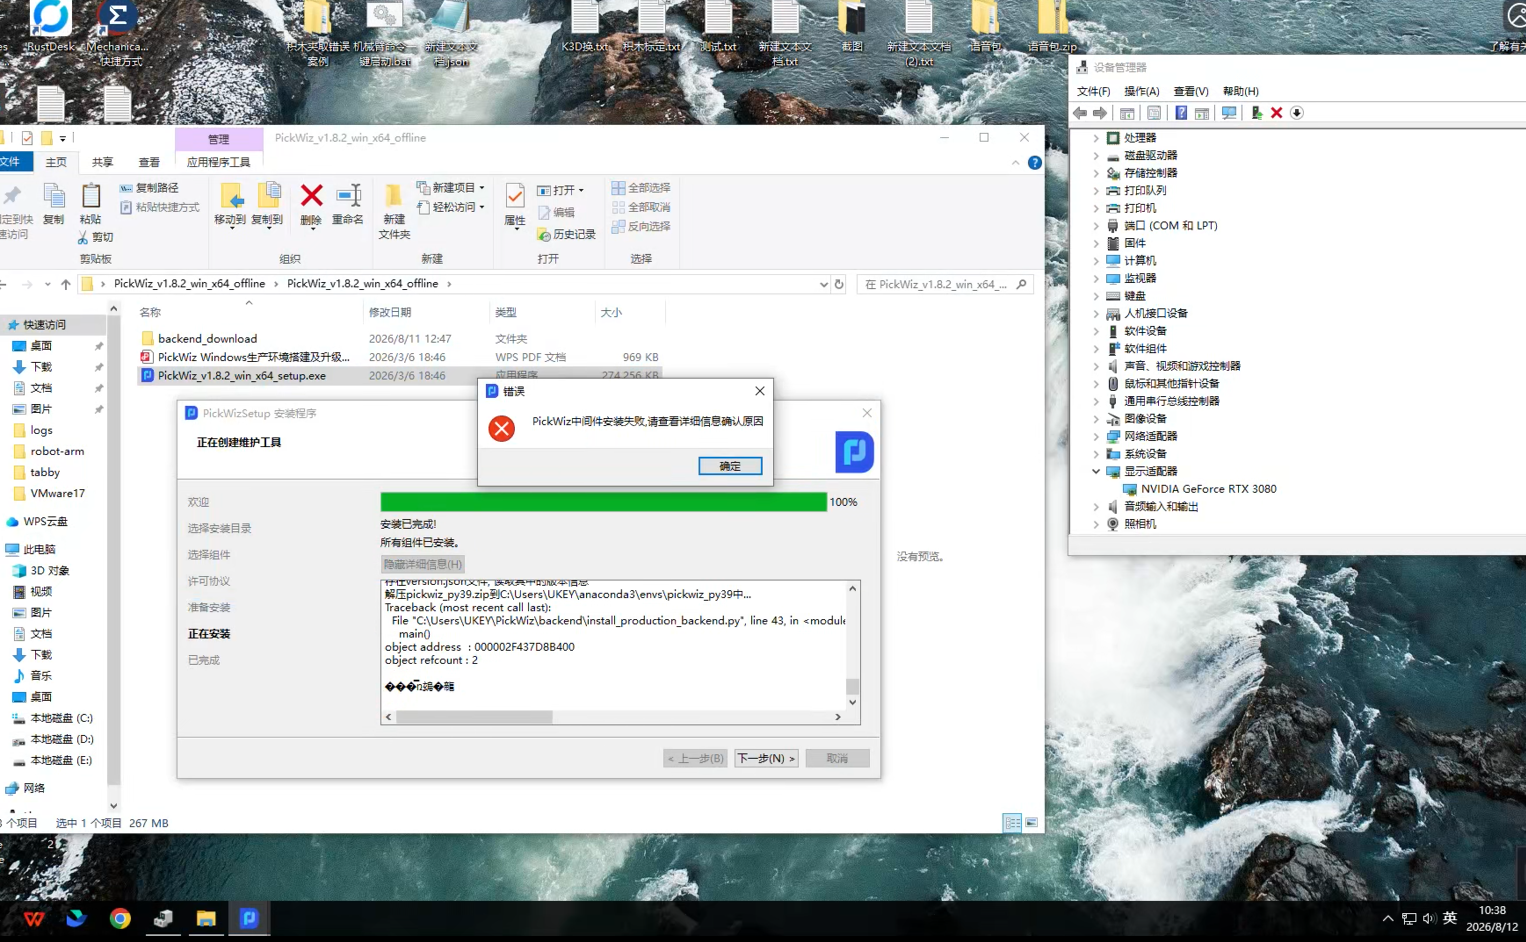Show hidden tray icons chevron

coord(1388,918)
